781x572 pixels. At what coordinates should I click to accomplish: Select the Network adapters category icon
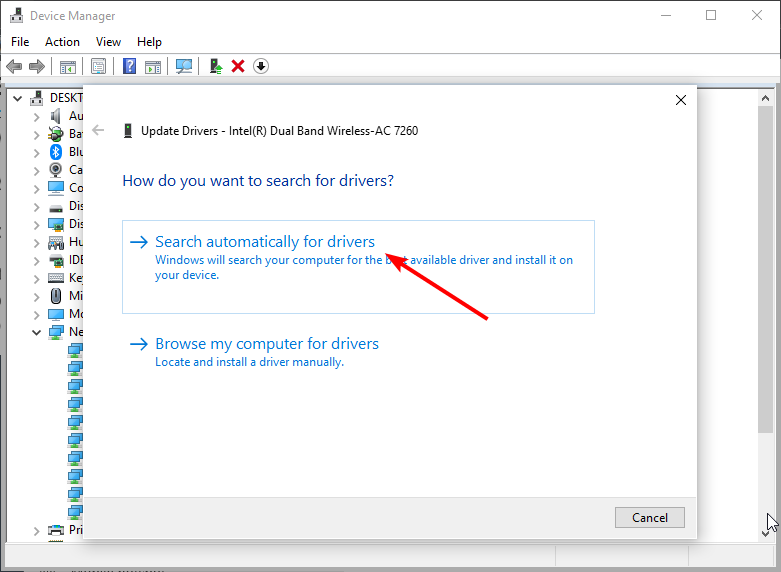(x=56, y=332)
